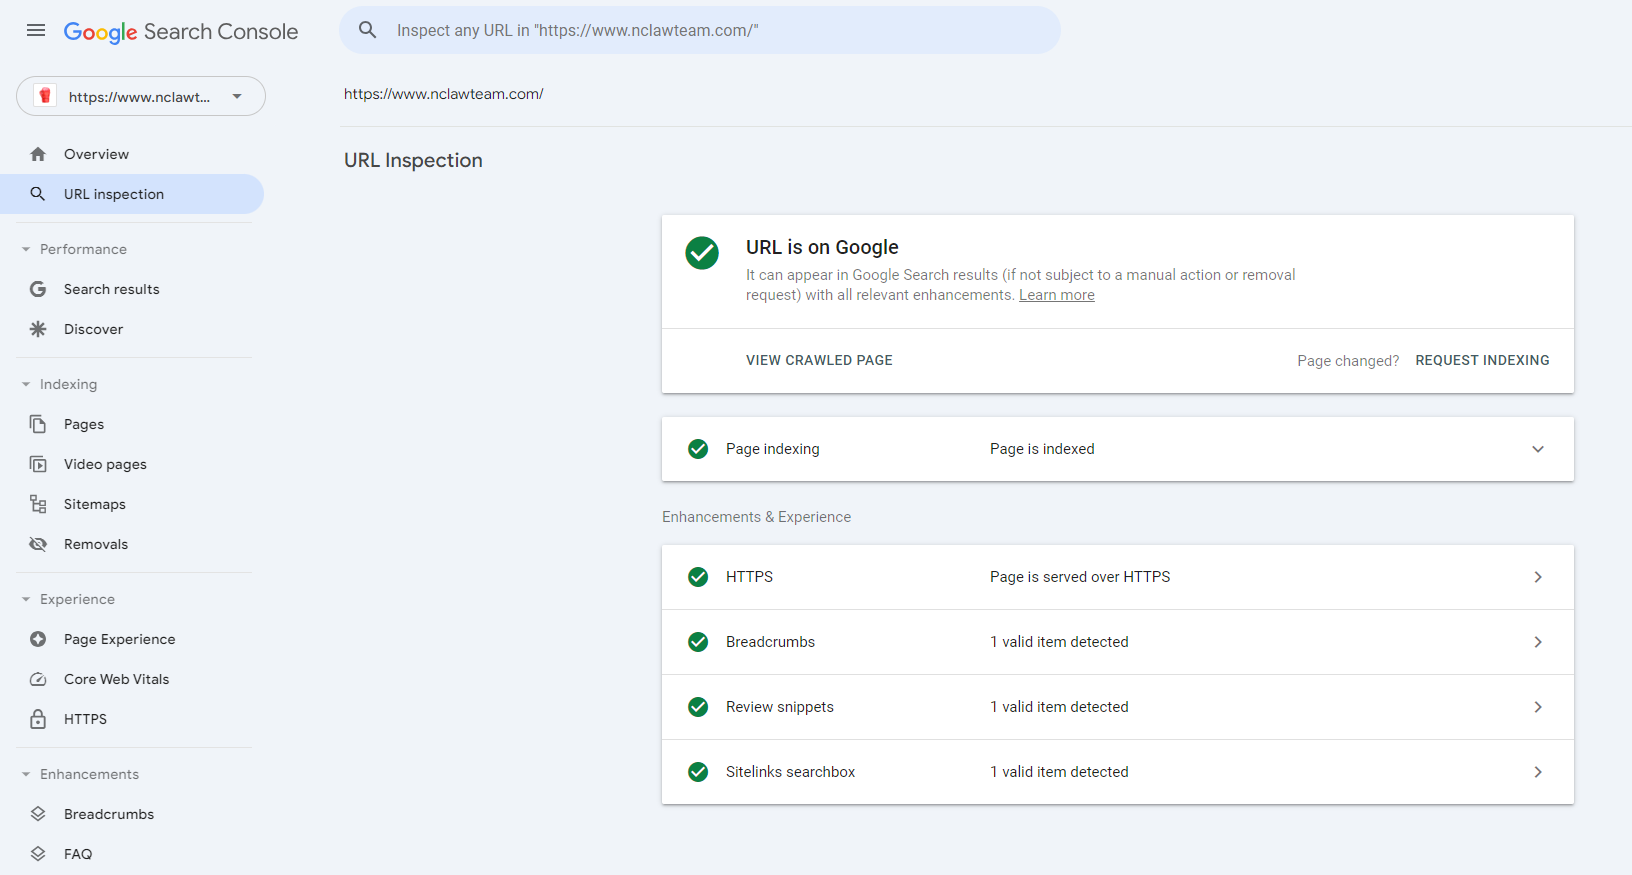The width and height of the screenshot is (1632, 875).
Task: Click the Breadcrumbs layers icon in sidebar
Action: (x=38, y=814)
